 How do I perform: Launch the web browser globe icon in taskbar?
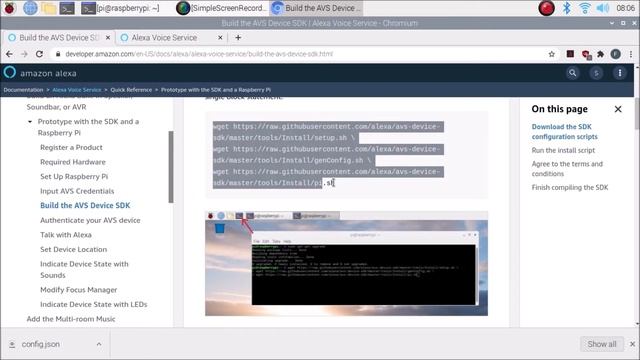pos(30,8)
